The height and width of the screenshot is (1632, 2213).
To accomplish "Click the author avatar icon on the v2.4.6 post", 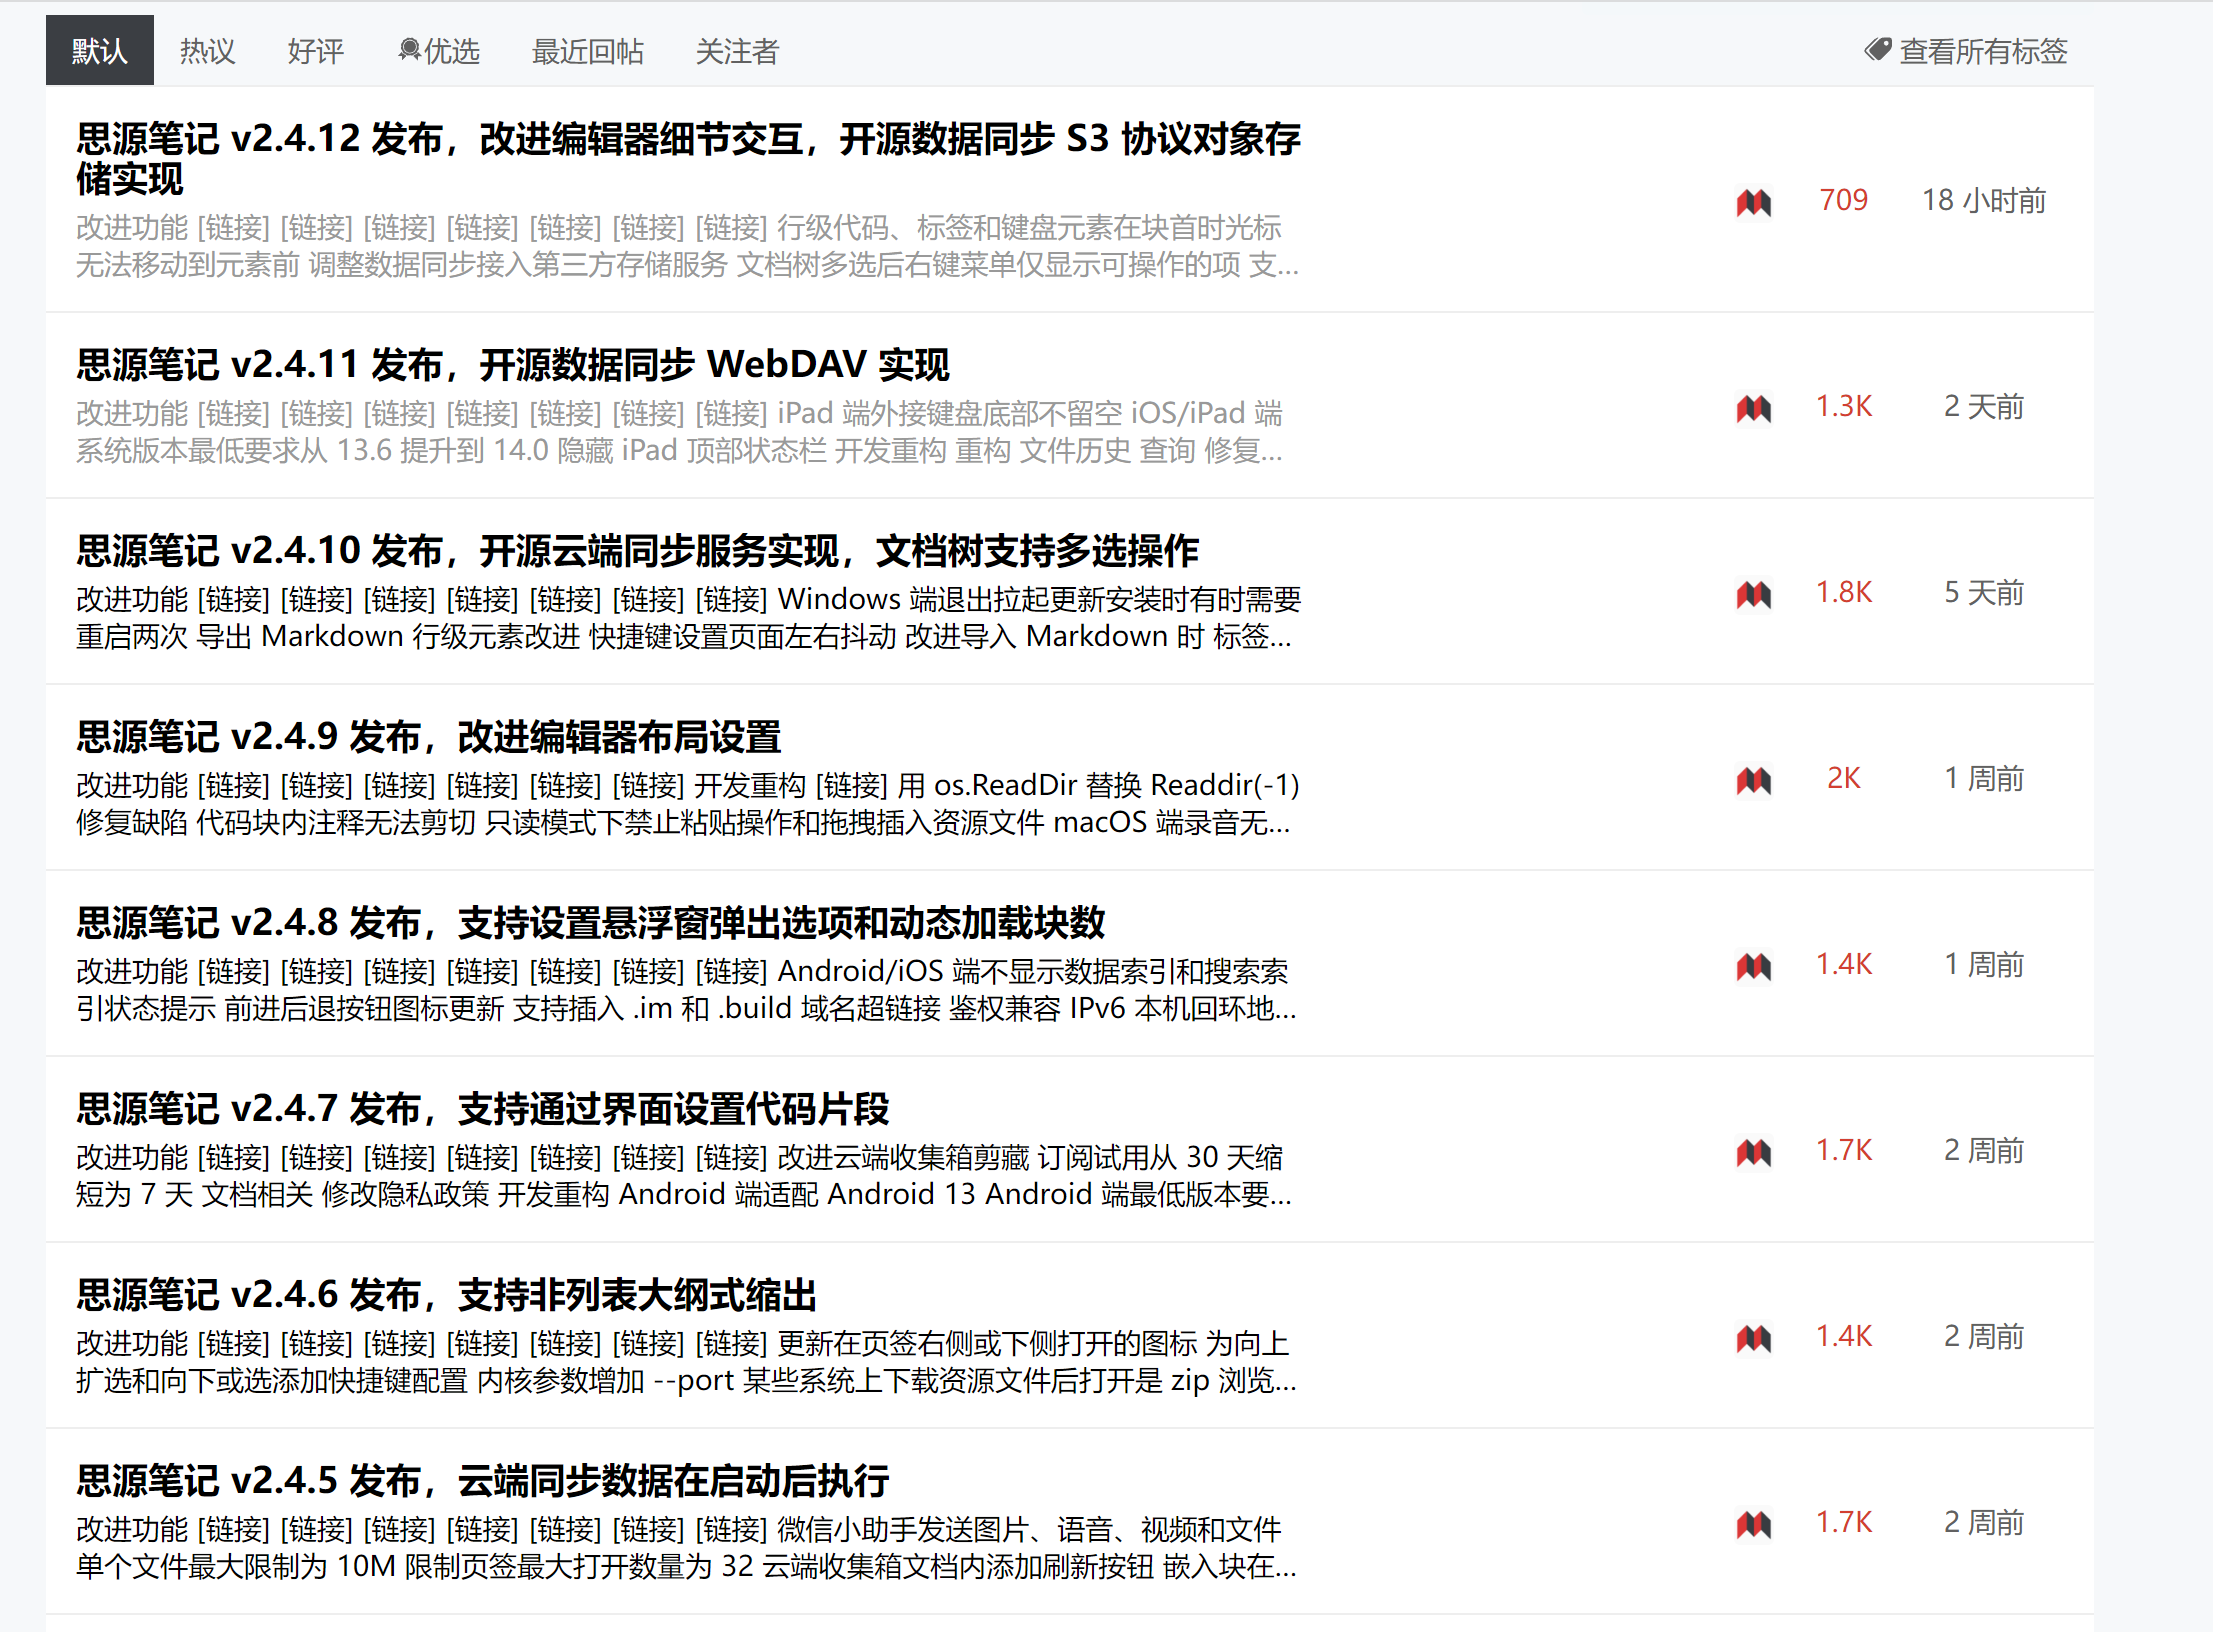I will click(1754, 1337).
